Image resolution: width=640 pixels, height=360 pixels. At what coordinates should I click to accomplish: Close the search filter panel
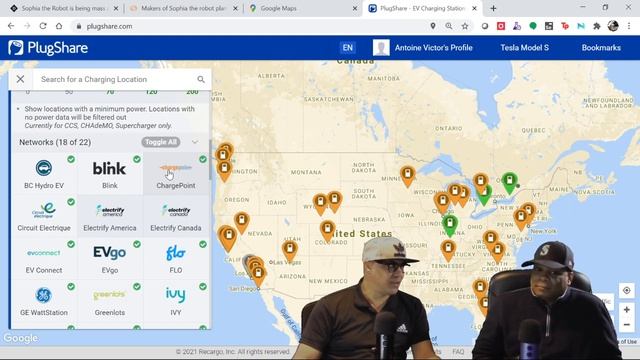(x=20, y=79)
